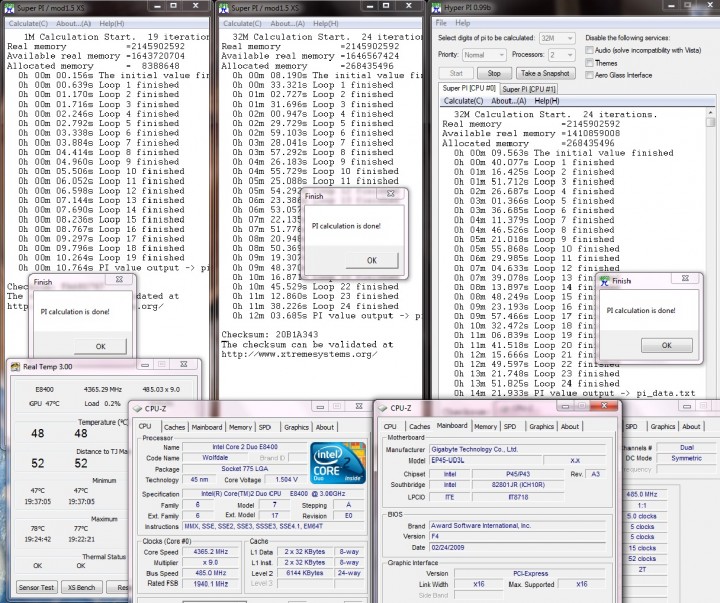Select the Super PI [CPU #0] tab
Image resolution: width=720 pixels, height=603 pixels.
(x=469, y=88)
